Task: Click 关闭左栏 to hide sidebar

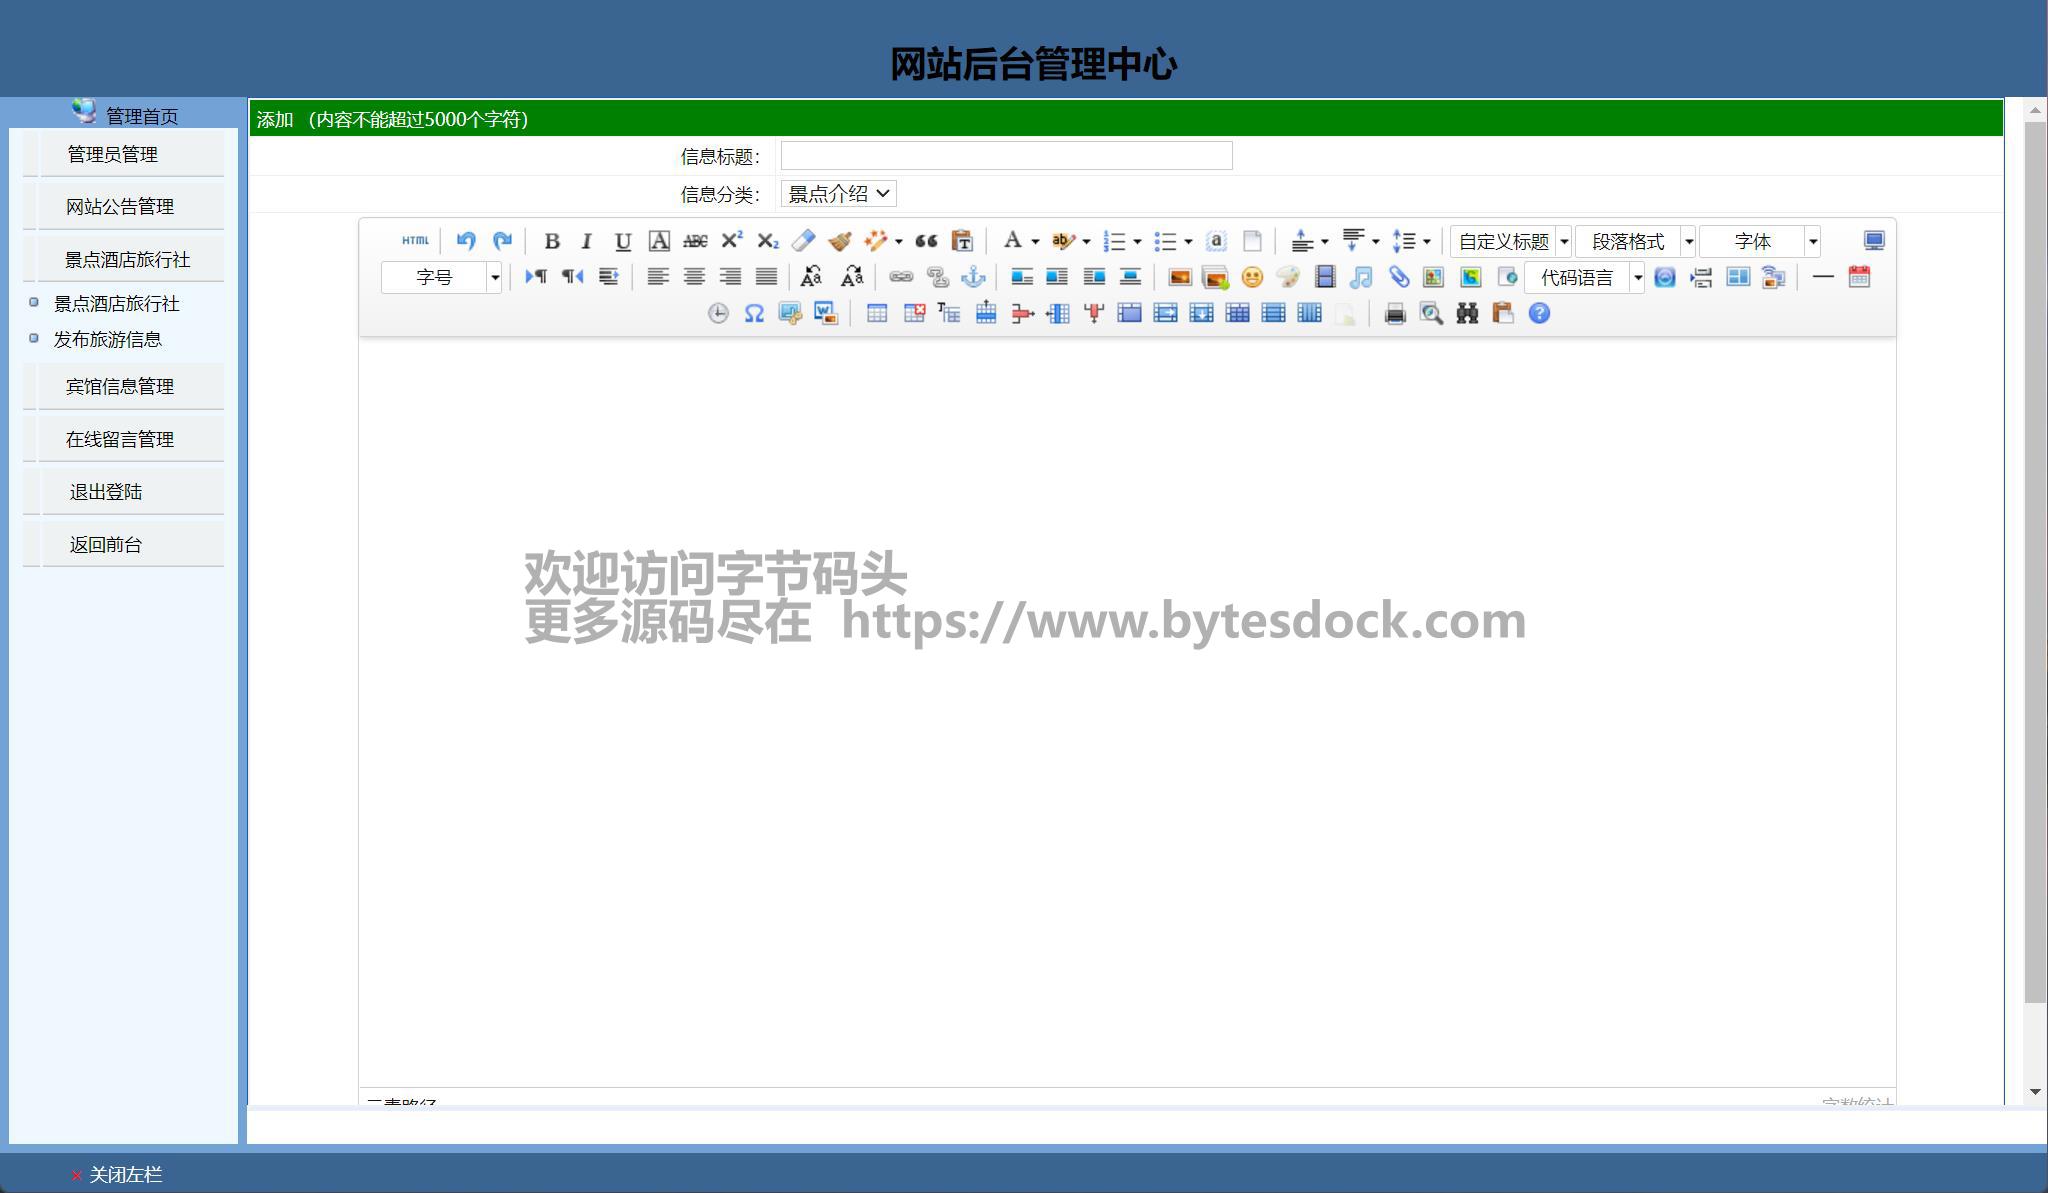Action: coord(124,1175)
